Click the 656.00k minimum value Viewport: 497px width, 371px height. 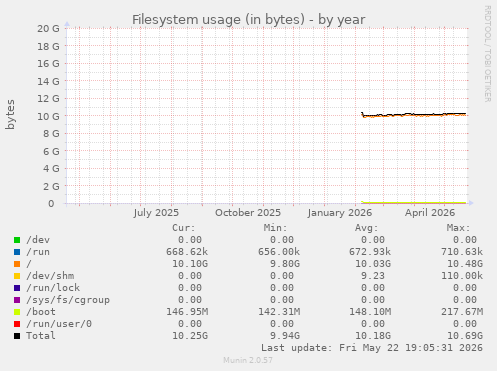[279, 252]
